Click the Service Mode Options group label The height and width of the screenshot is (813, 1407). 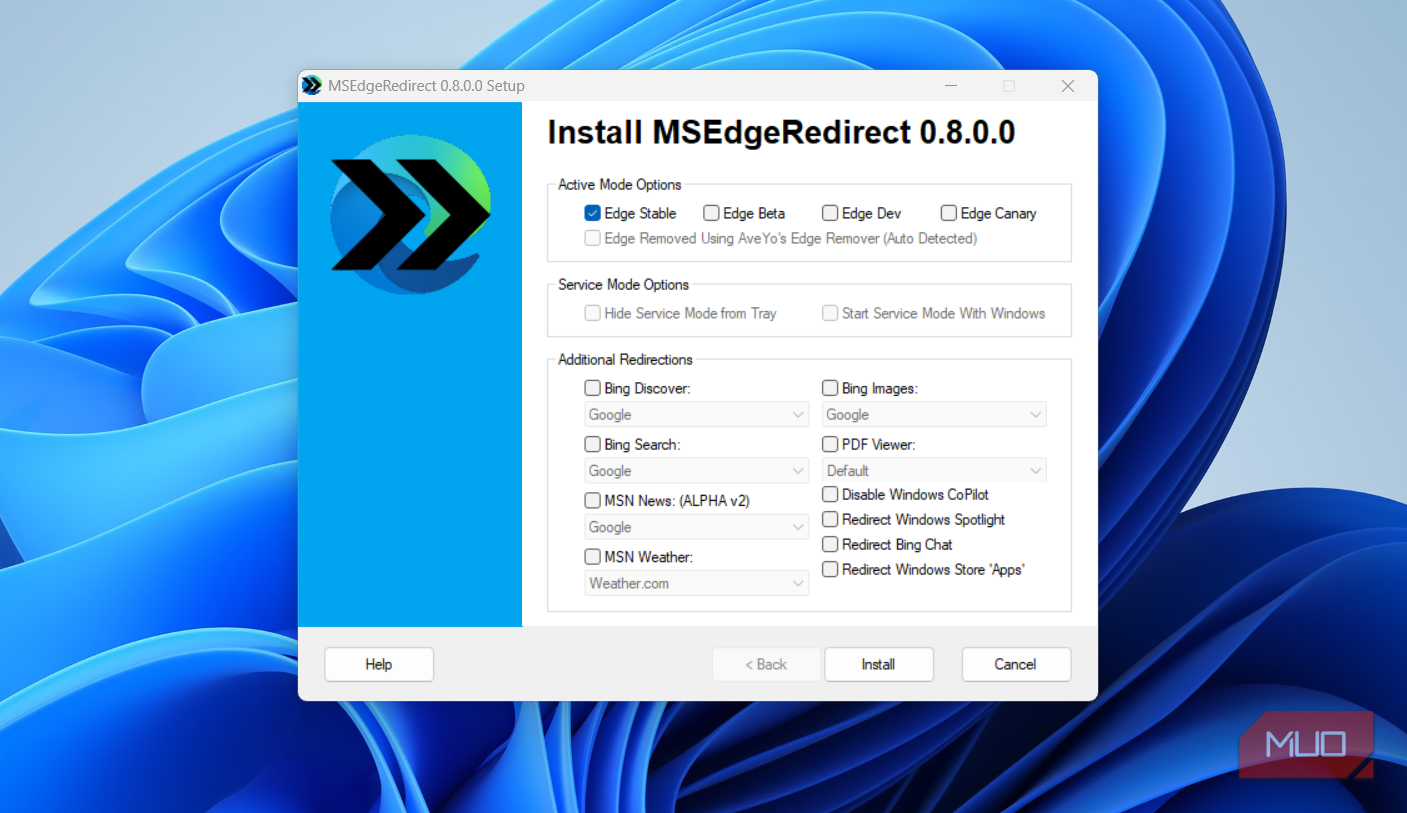tap(624, 285)
